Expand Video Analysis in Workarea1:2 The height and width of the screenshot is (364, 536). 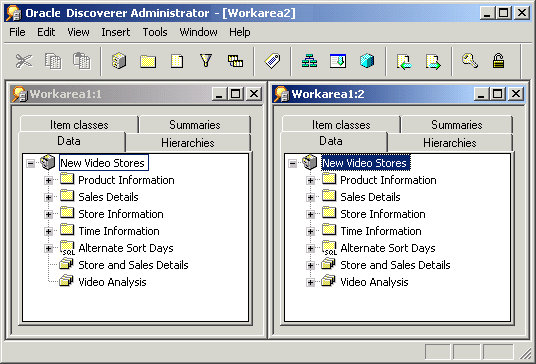click(310, 282)
